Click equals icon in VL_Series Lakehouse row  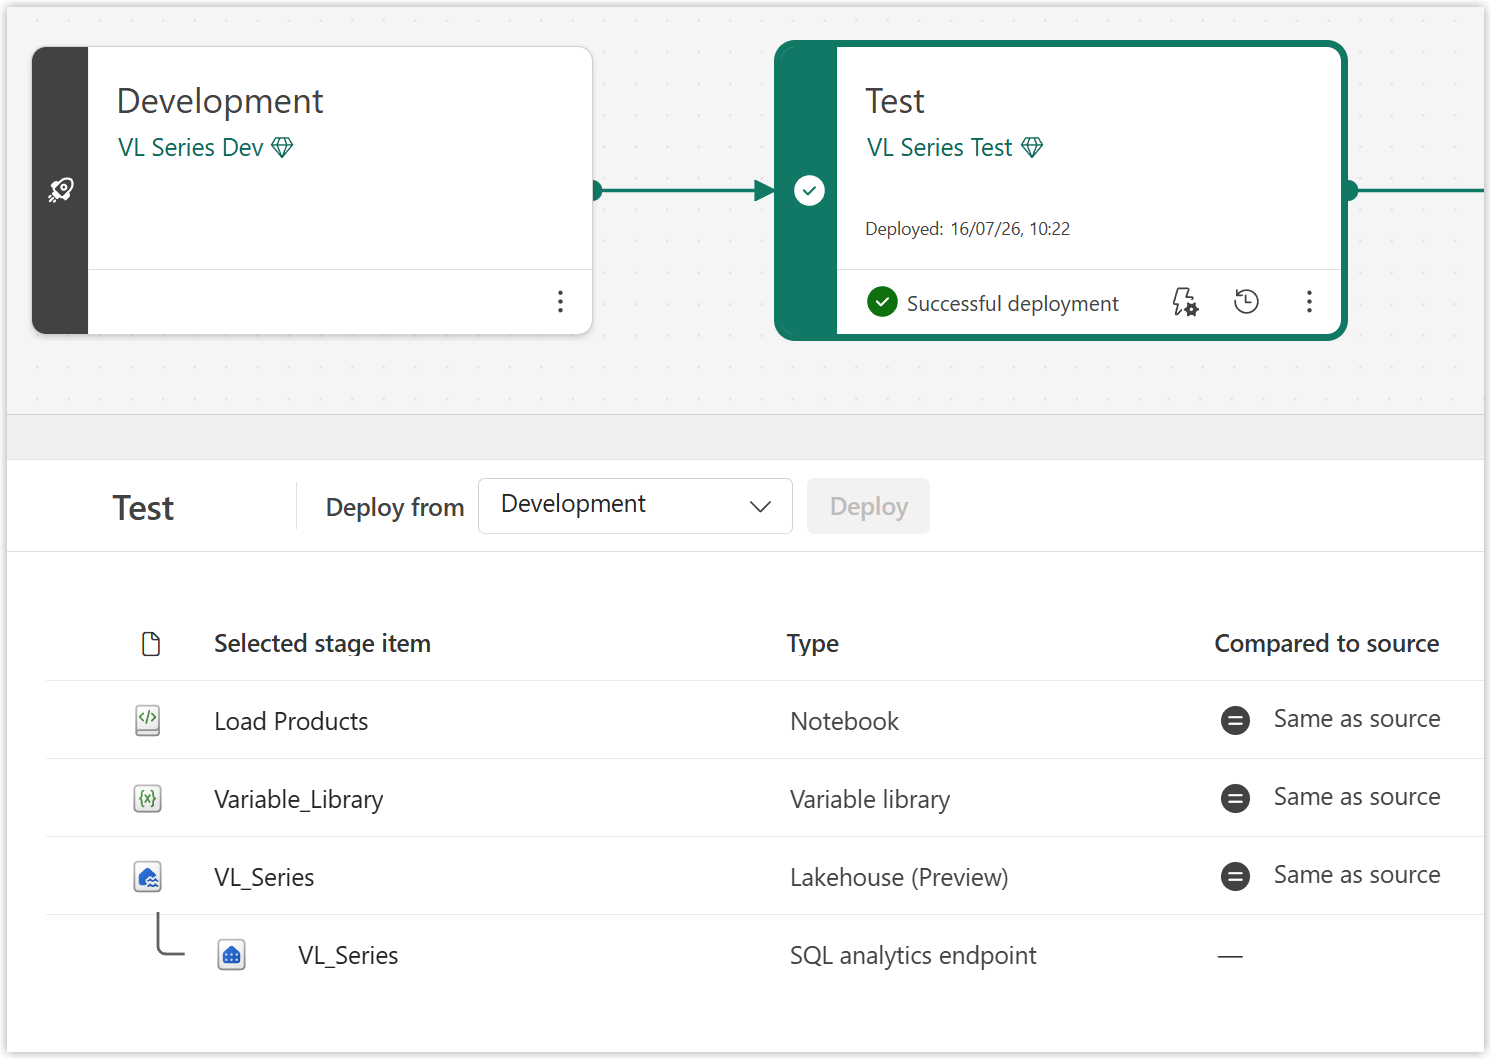[1235, 877]
